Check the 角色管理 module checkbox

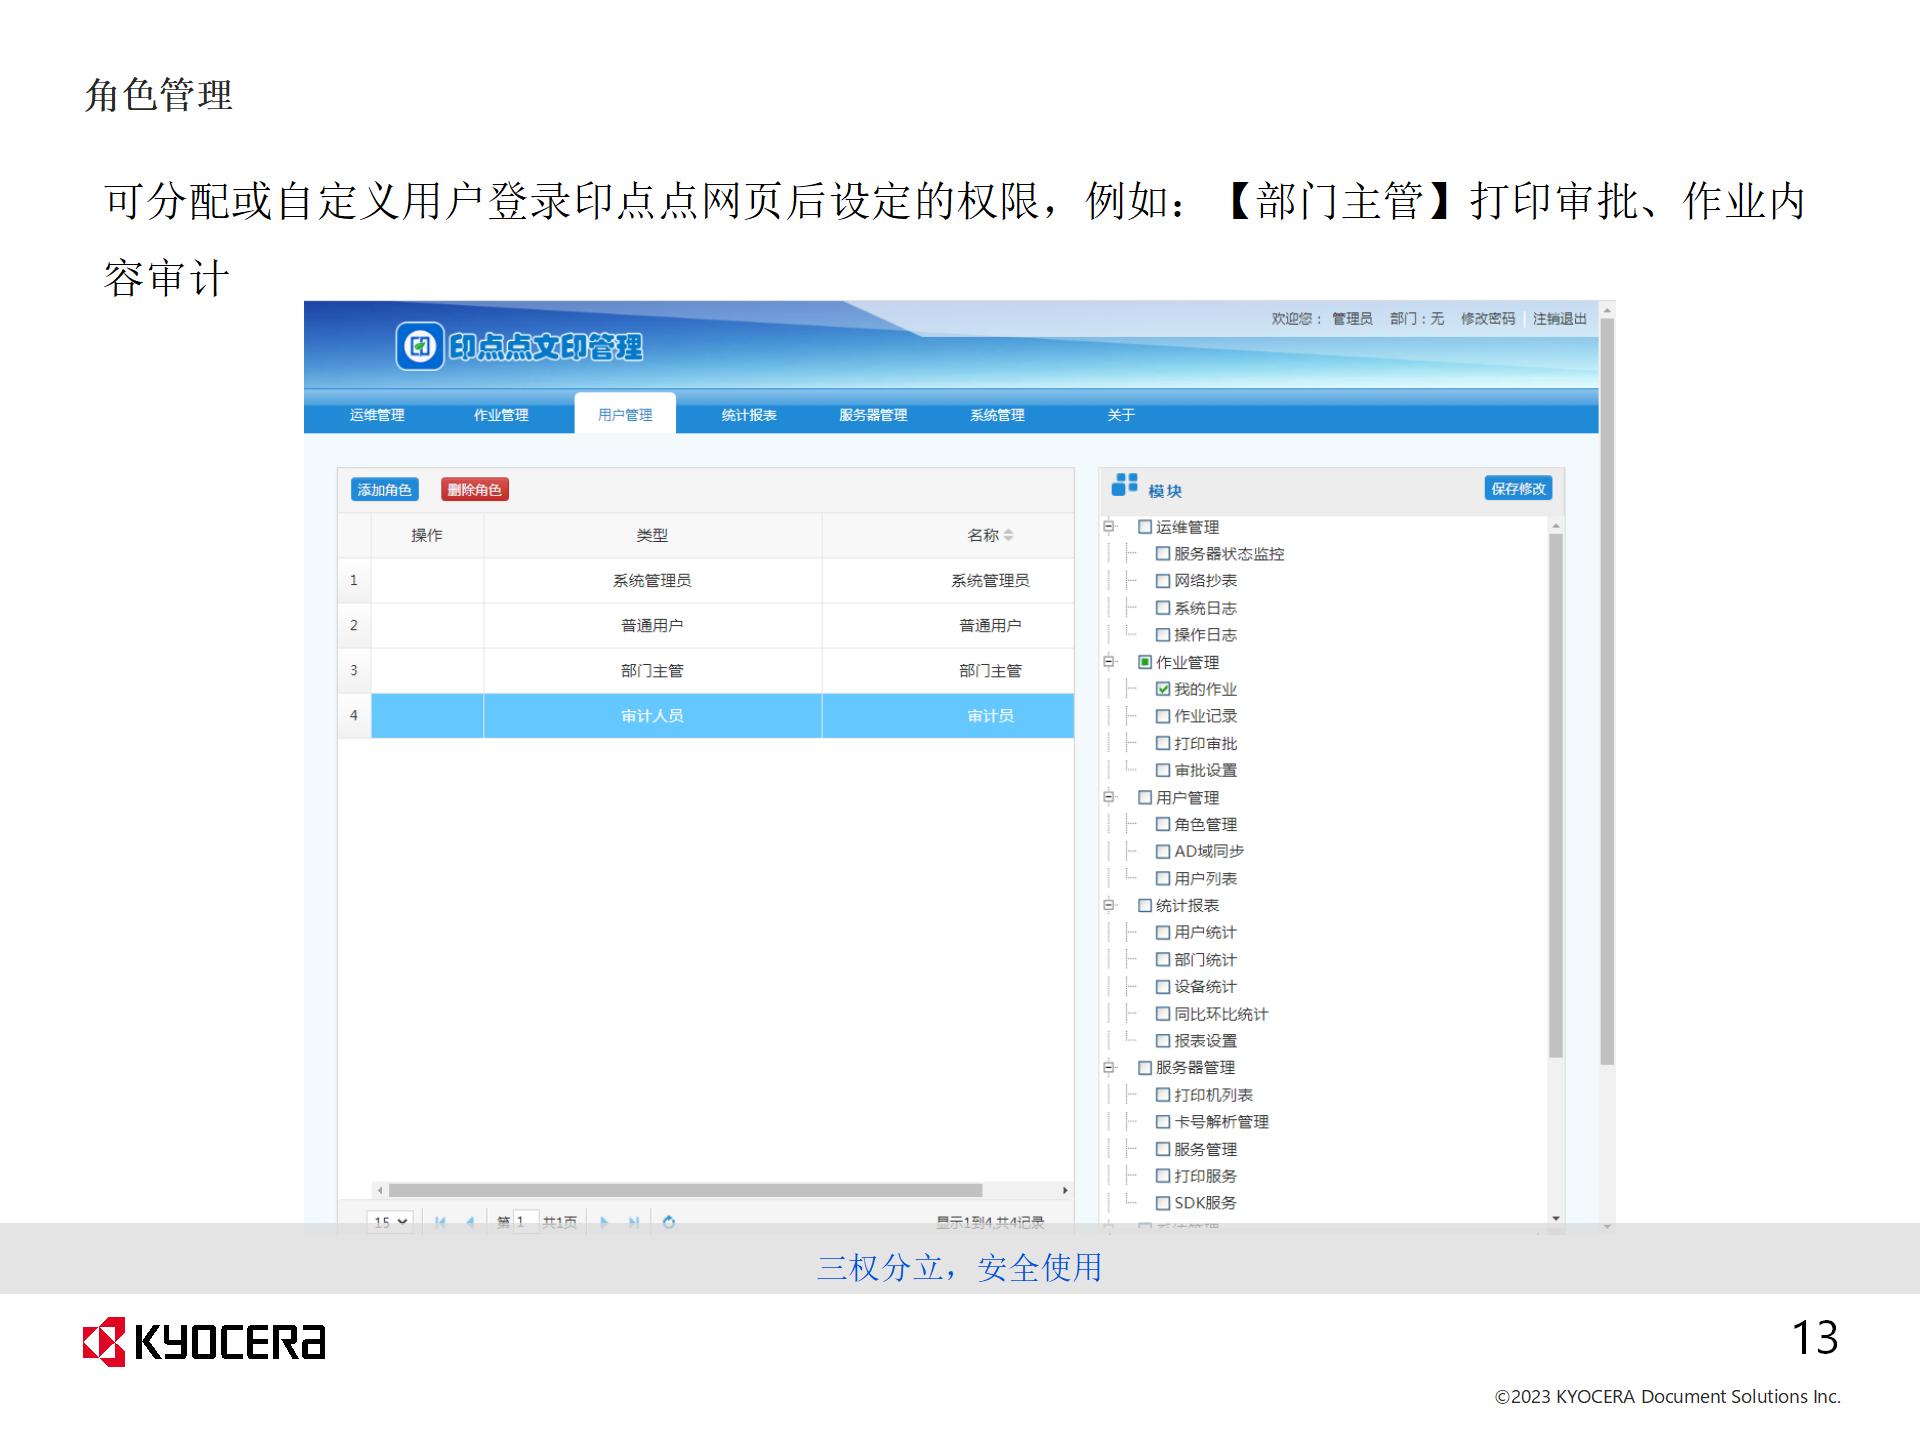[1163, 824]
